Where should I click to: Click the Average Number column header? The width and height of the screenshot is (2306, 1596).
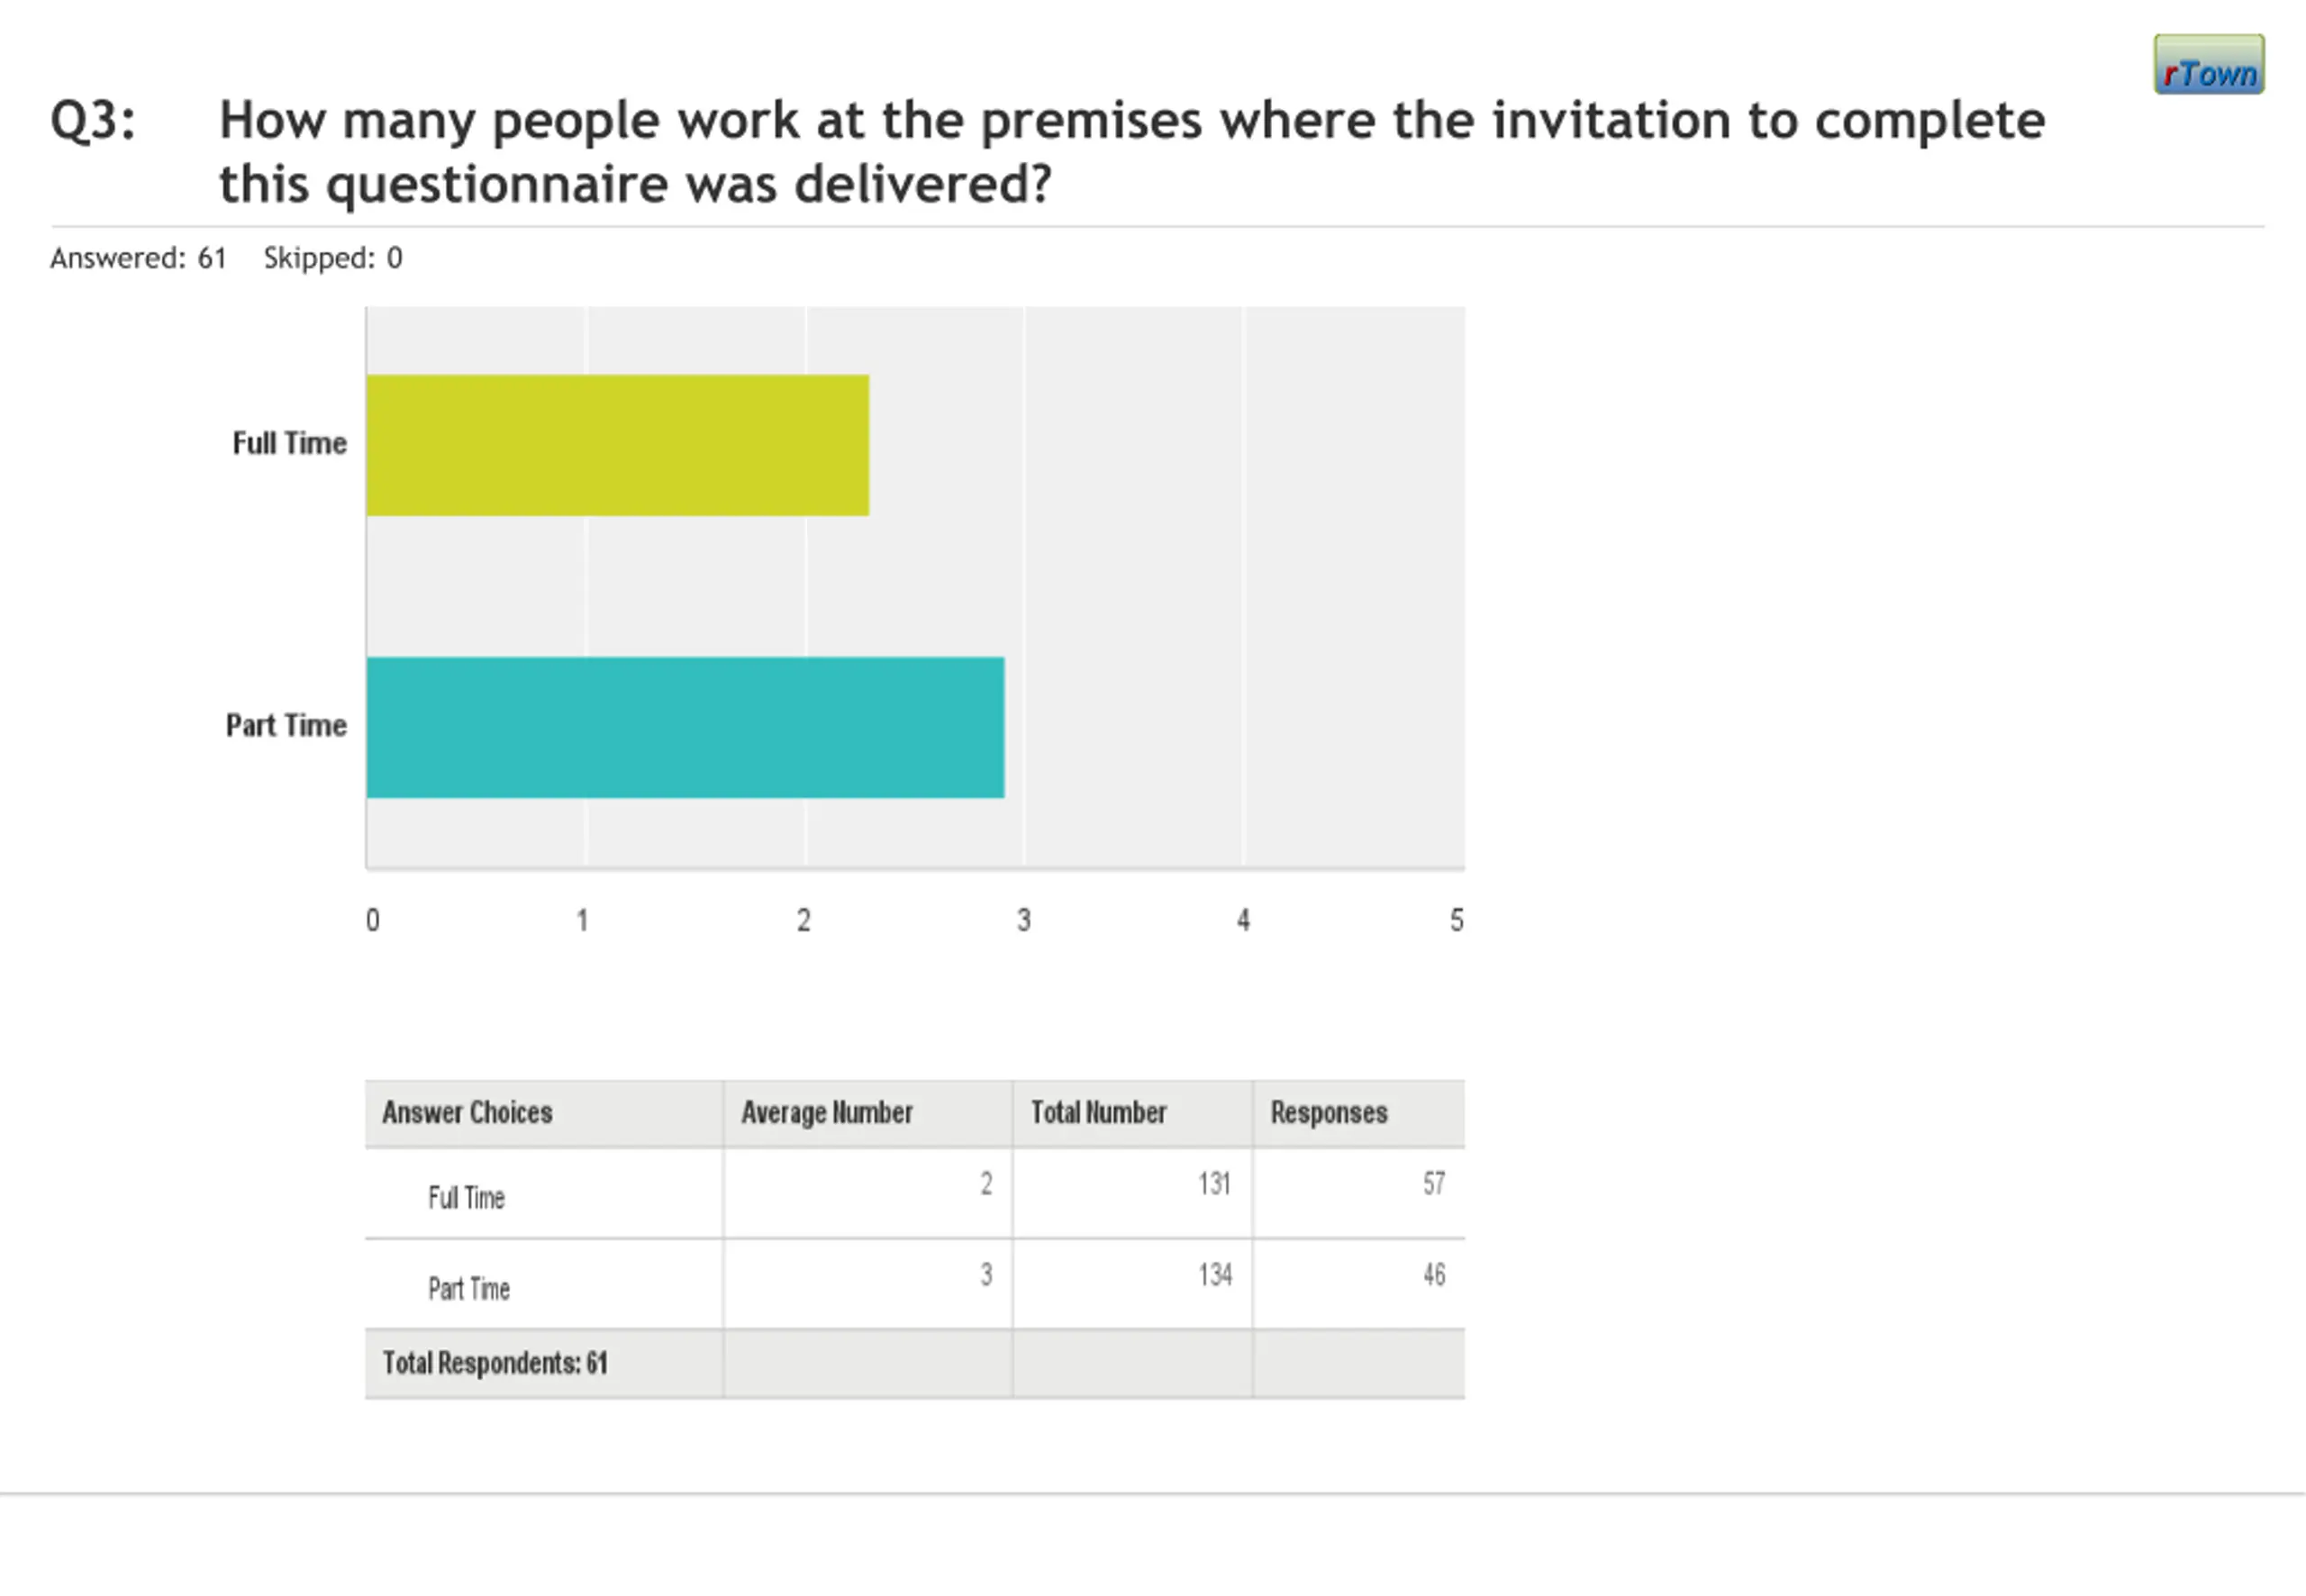[826, 1112]
